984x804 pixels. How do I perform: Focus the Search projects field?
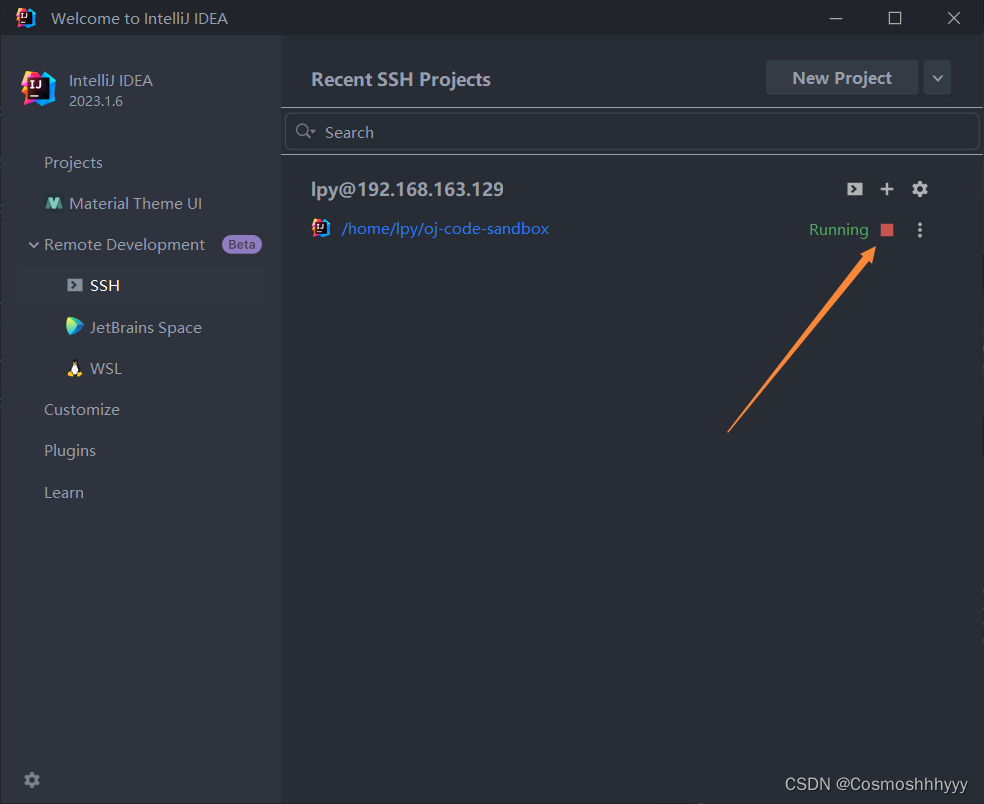pos(632,132)
